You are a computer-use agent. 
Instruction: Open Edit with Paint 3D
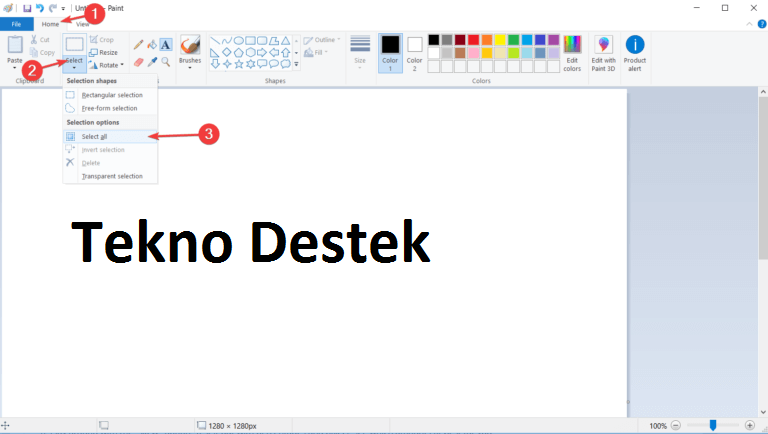tap(603, 52)
